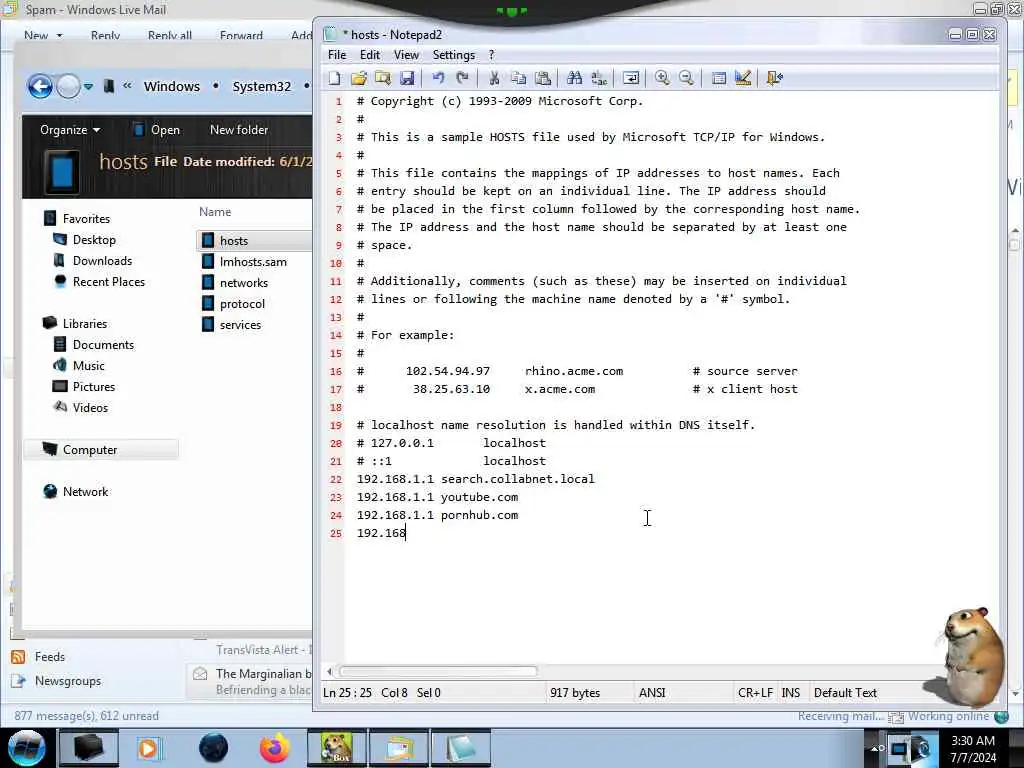This screenshot has width=1024, height=768.
Task: Open the Replace tool icon
Action: [599, 78]
